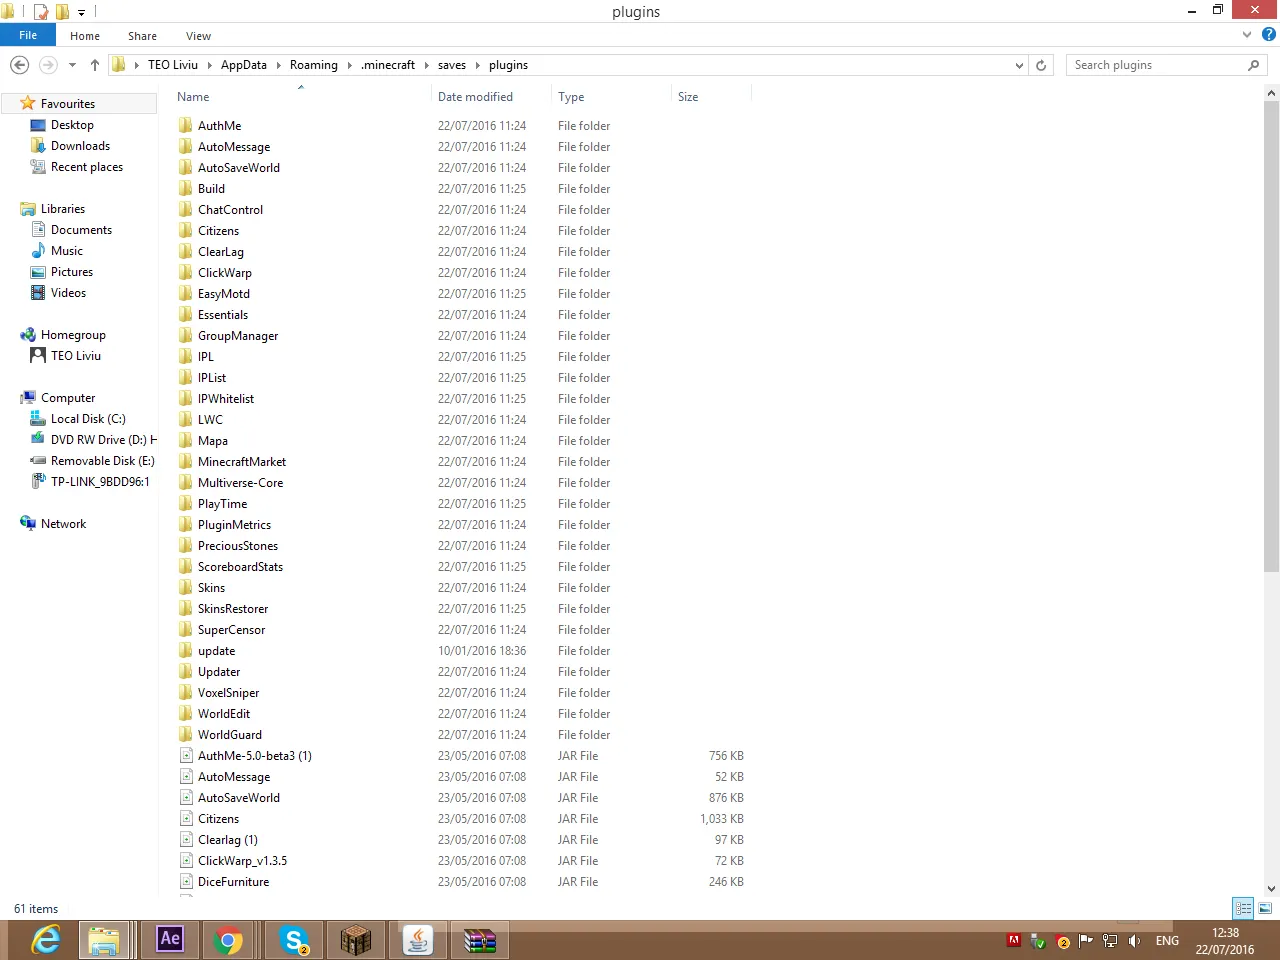The height and width of the screenshot is (960, 1280).
Task: Switch to details view layout
Action: coord(1243,908)
